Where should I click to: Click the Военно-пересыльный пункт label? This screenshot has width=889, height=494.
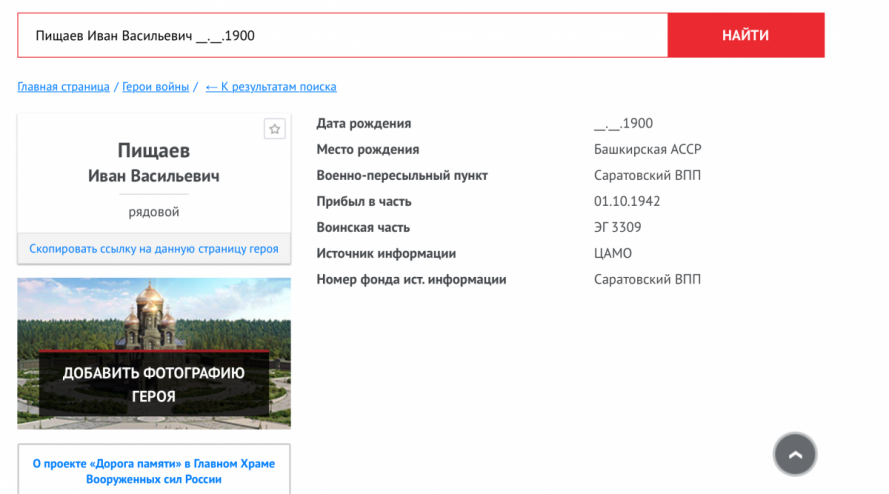pyautogui.click(x=402, y=176)
